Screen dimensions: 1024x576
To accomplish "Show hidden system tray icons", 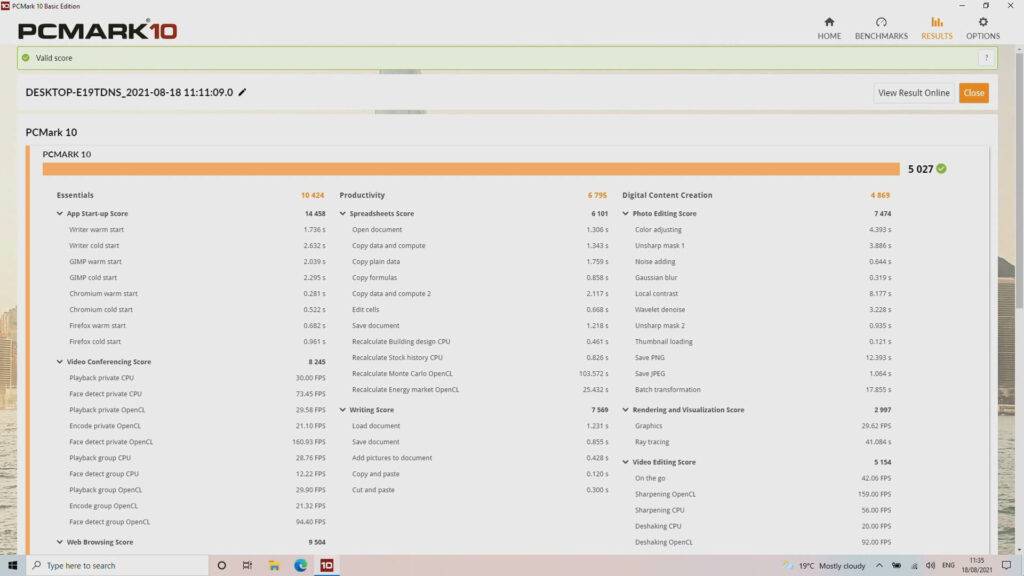I will click(x=879, y=566).
